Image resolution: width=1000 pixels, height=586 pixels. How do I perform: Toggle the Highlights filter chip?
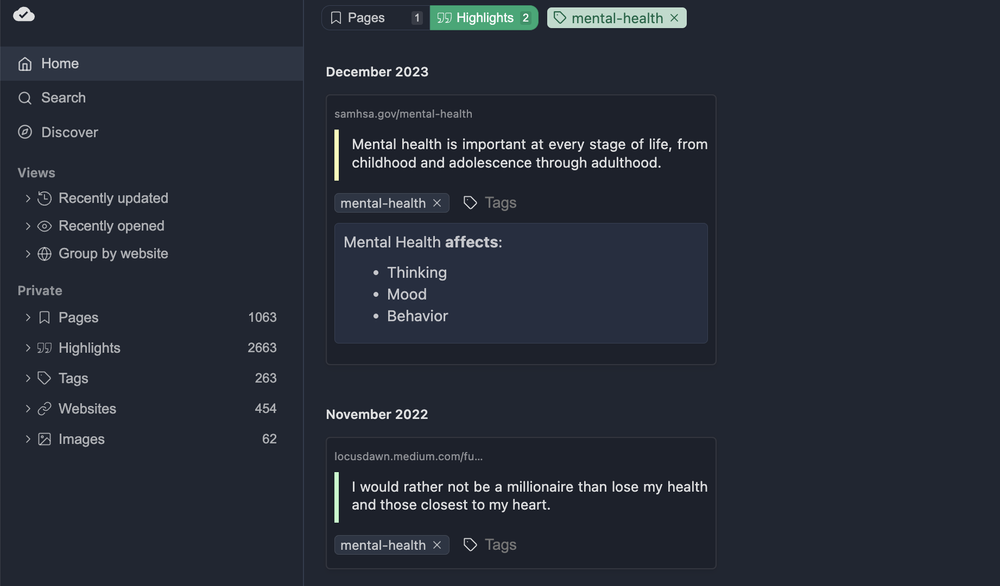pos(483,17)
